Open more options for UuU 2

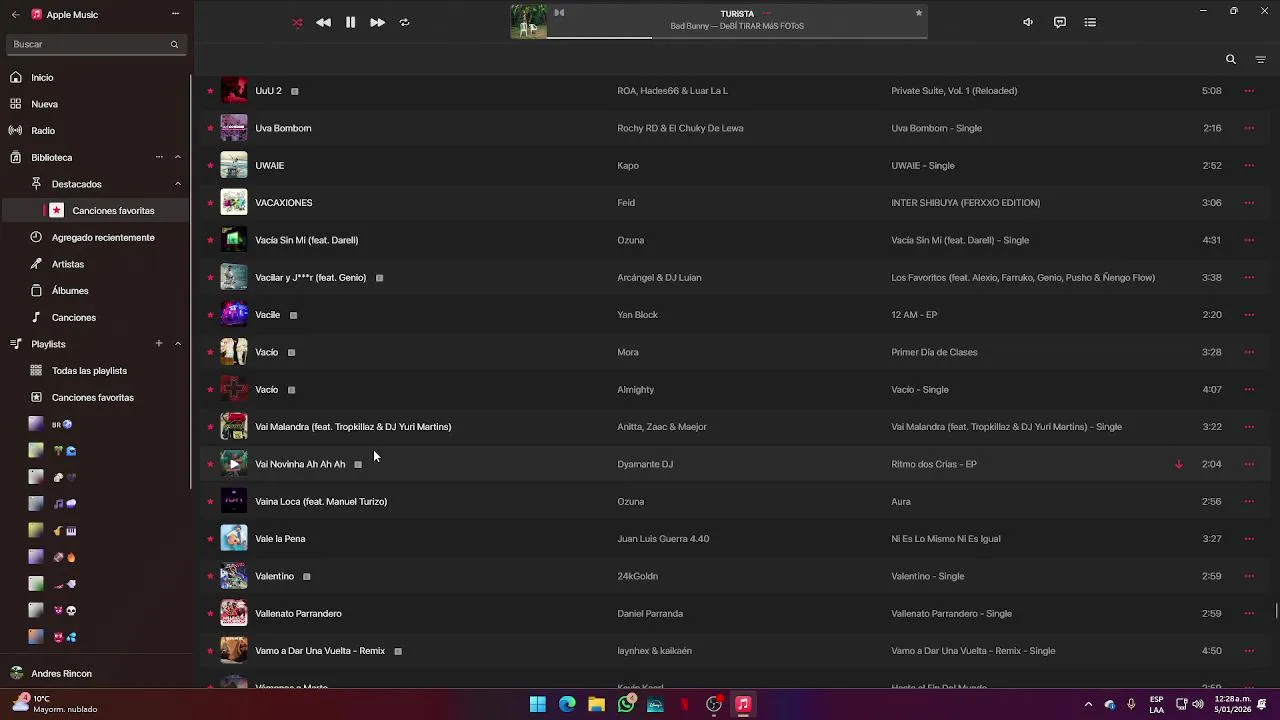pyautogui.click(x=1249, y=91)
